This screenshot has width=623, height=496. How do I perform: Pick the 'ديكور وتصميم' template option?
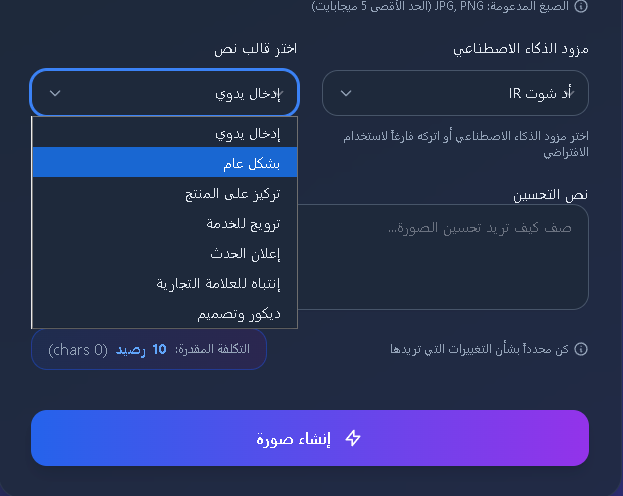tap(165, 313)
